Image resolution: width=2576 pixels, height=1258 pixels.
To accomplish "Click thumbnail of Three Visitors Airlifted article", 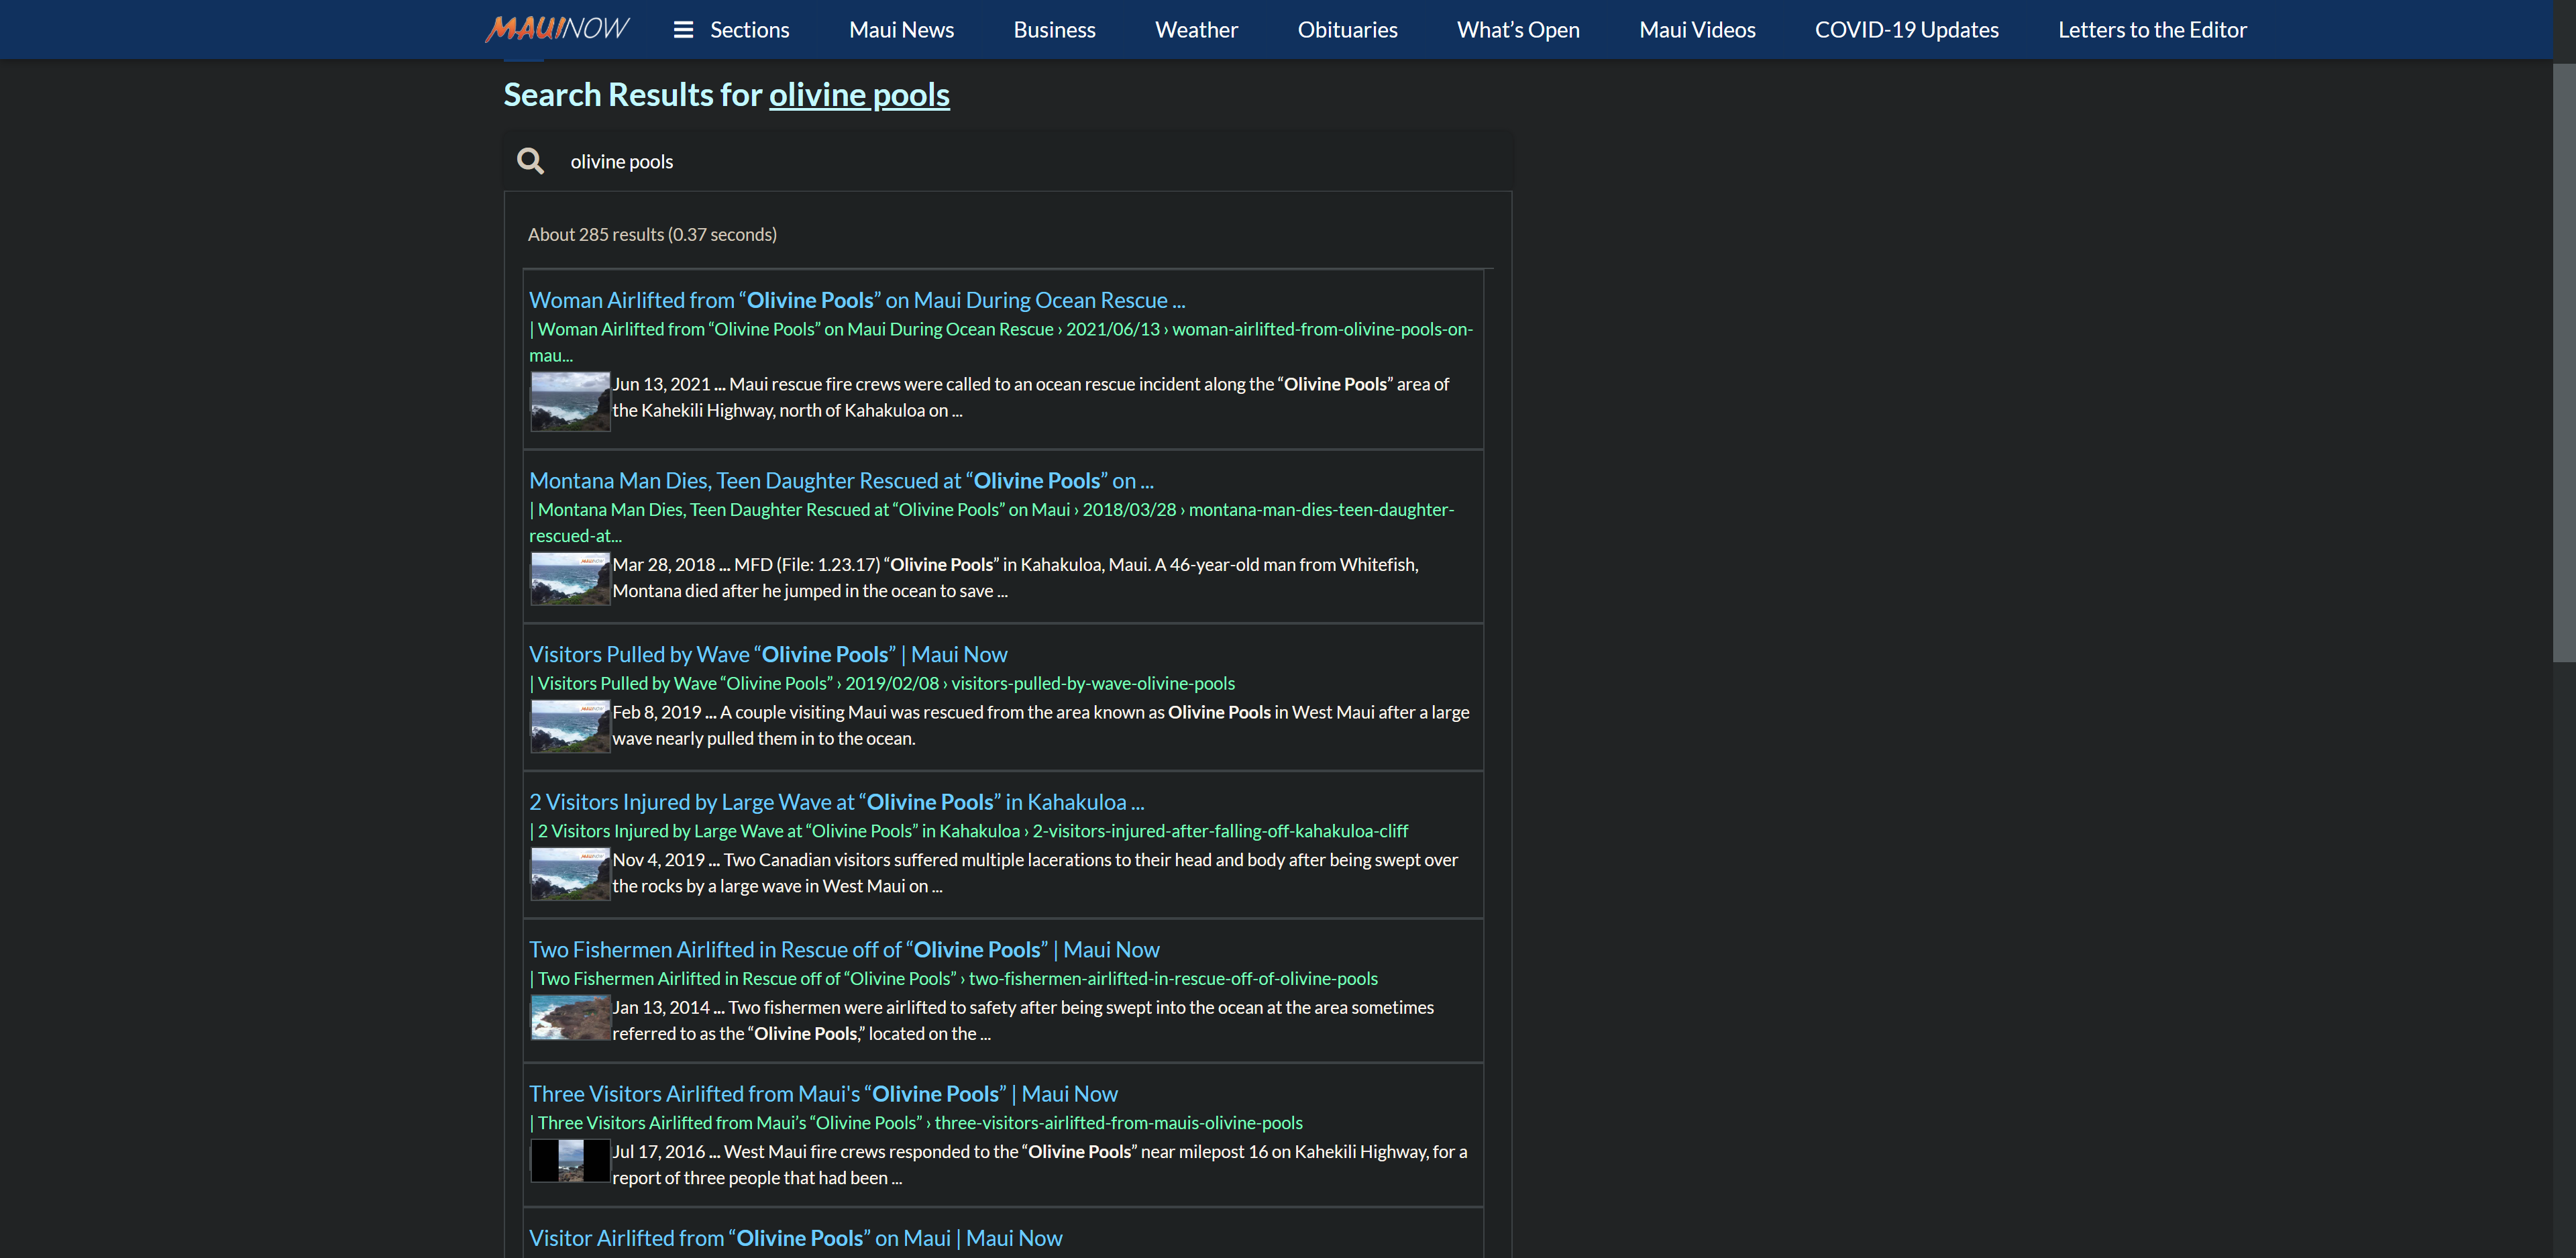I will coord(570,1161).
